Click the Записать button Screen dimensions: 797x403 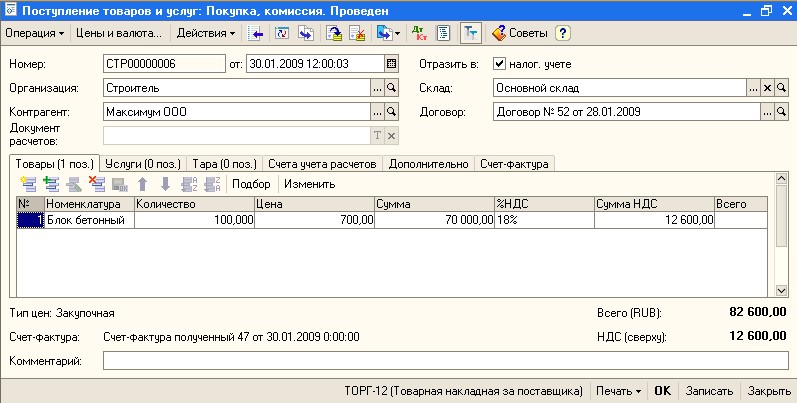tap(710, 391)
